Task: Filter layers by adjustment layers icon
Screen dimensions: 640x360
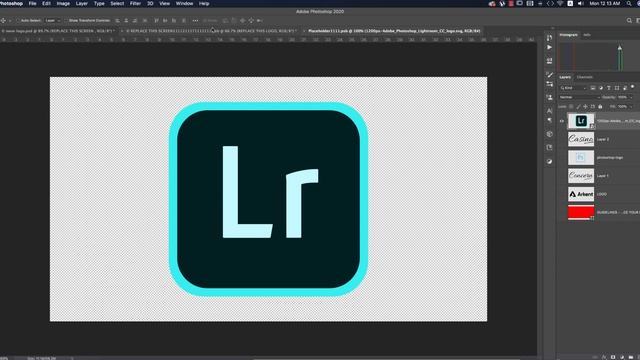Action: click(x=601, y=88)
